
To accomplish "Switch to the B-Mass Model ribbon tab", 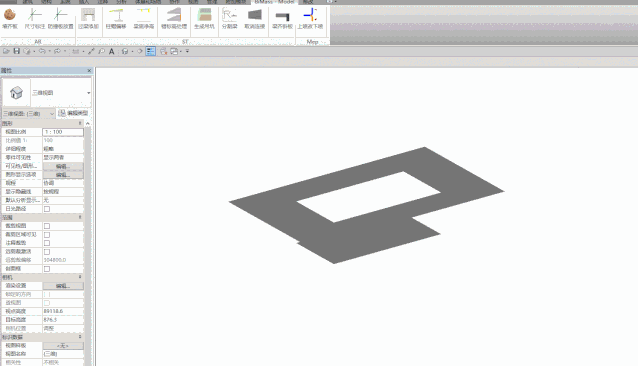I will [274, 2].
